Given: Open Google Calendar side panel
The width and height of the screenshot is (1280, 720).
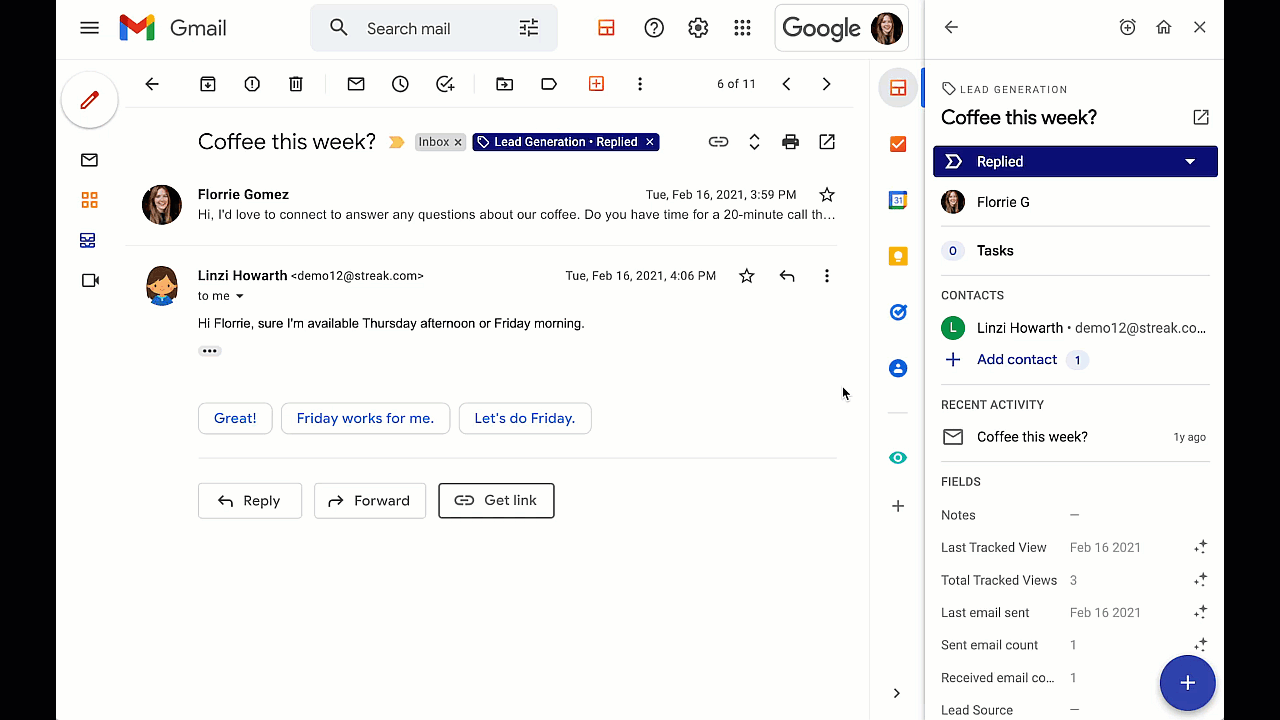Looking at the screenshot, I should pyautogui.click(x=897, y=200).
